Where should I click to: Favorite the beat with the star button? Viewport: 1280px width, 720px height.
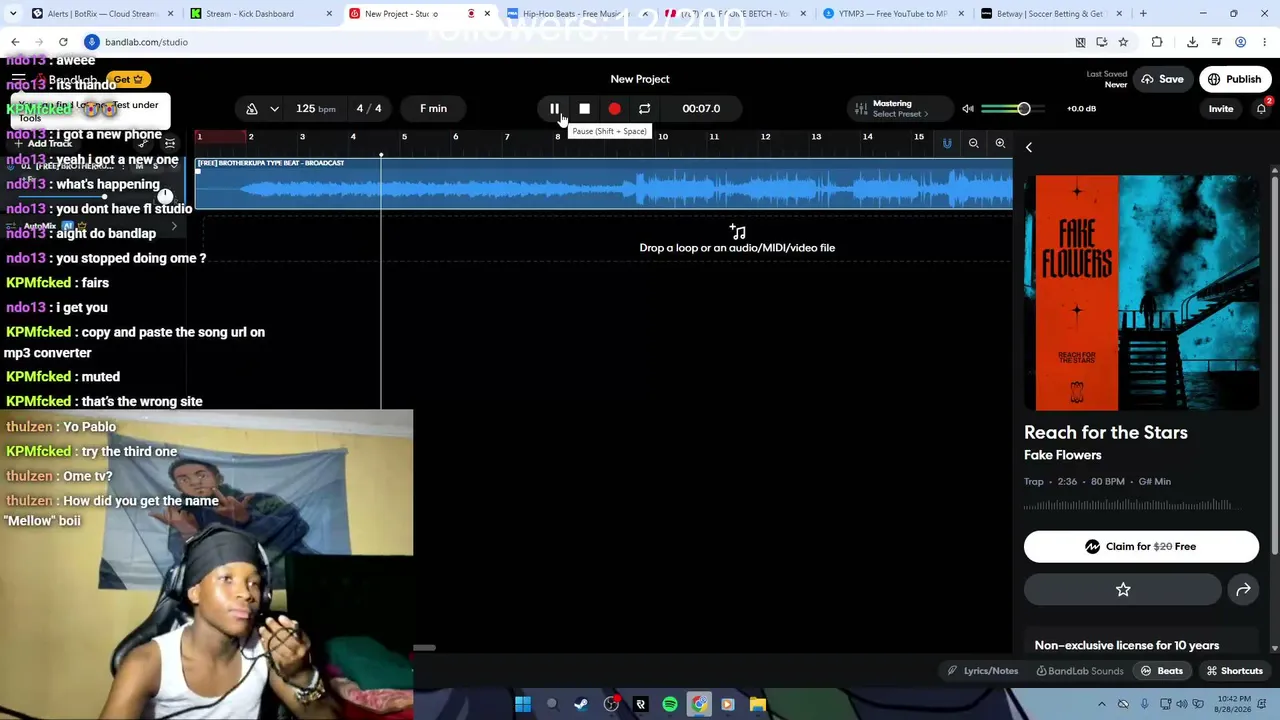(x=1123, y=590)
